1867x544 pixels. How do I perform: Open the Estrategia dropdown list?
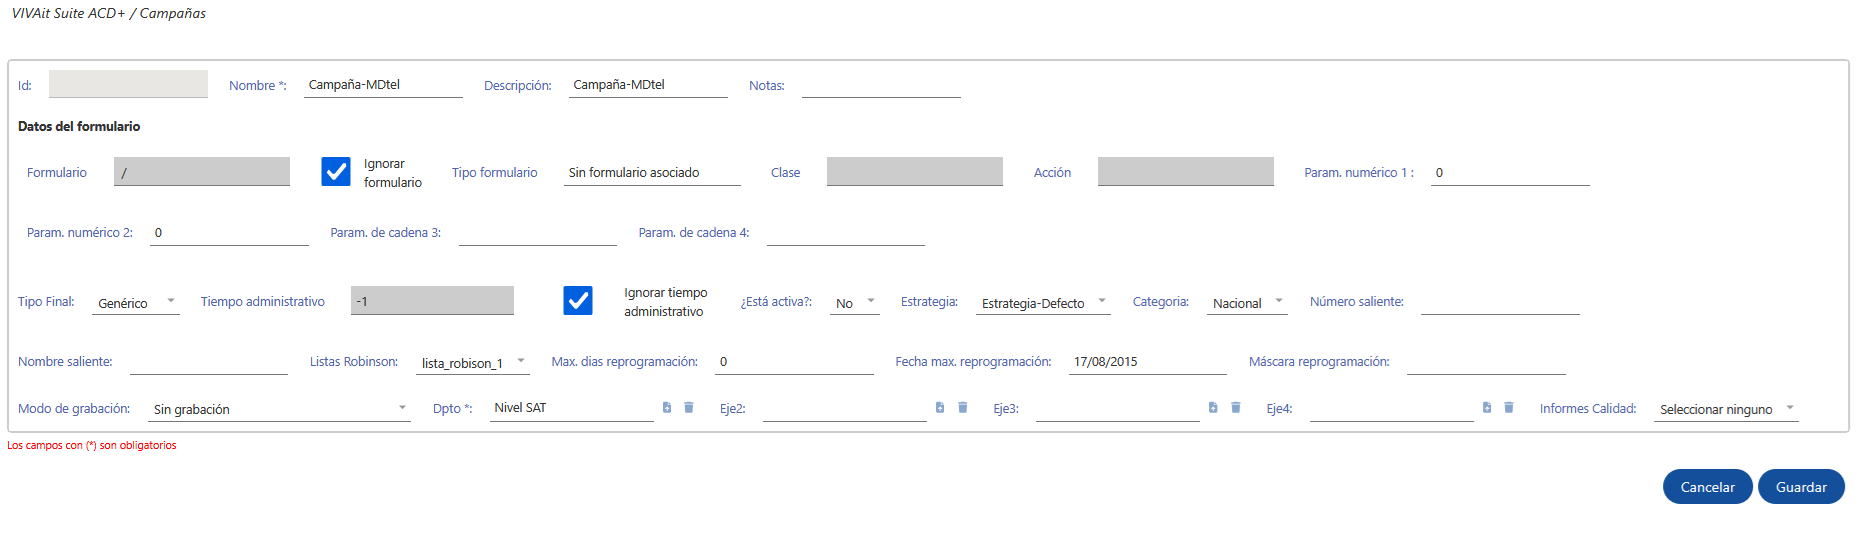pyautogui.click(x=1043, y=302)
